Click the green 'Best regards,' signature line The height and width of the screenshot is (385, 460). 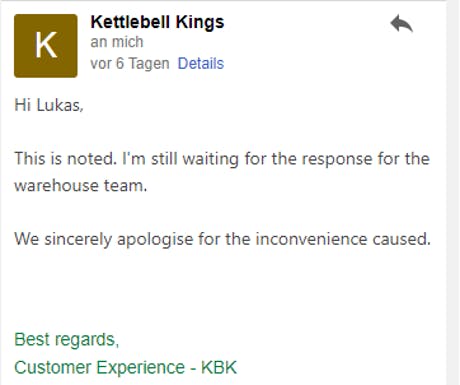pyautogui.click(x=66, y=340)
